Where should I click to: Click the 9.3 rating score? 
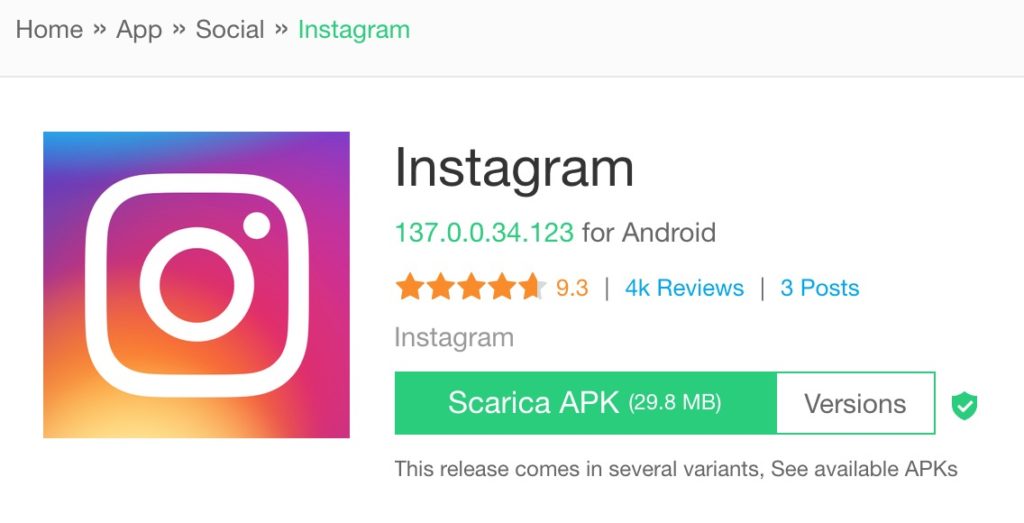572,288
